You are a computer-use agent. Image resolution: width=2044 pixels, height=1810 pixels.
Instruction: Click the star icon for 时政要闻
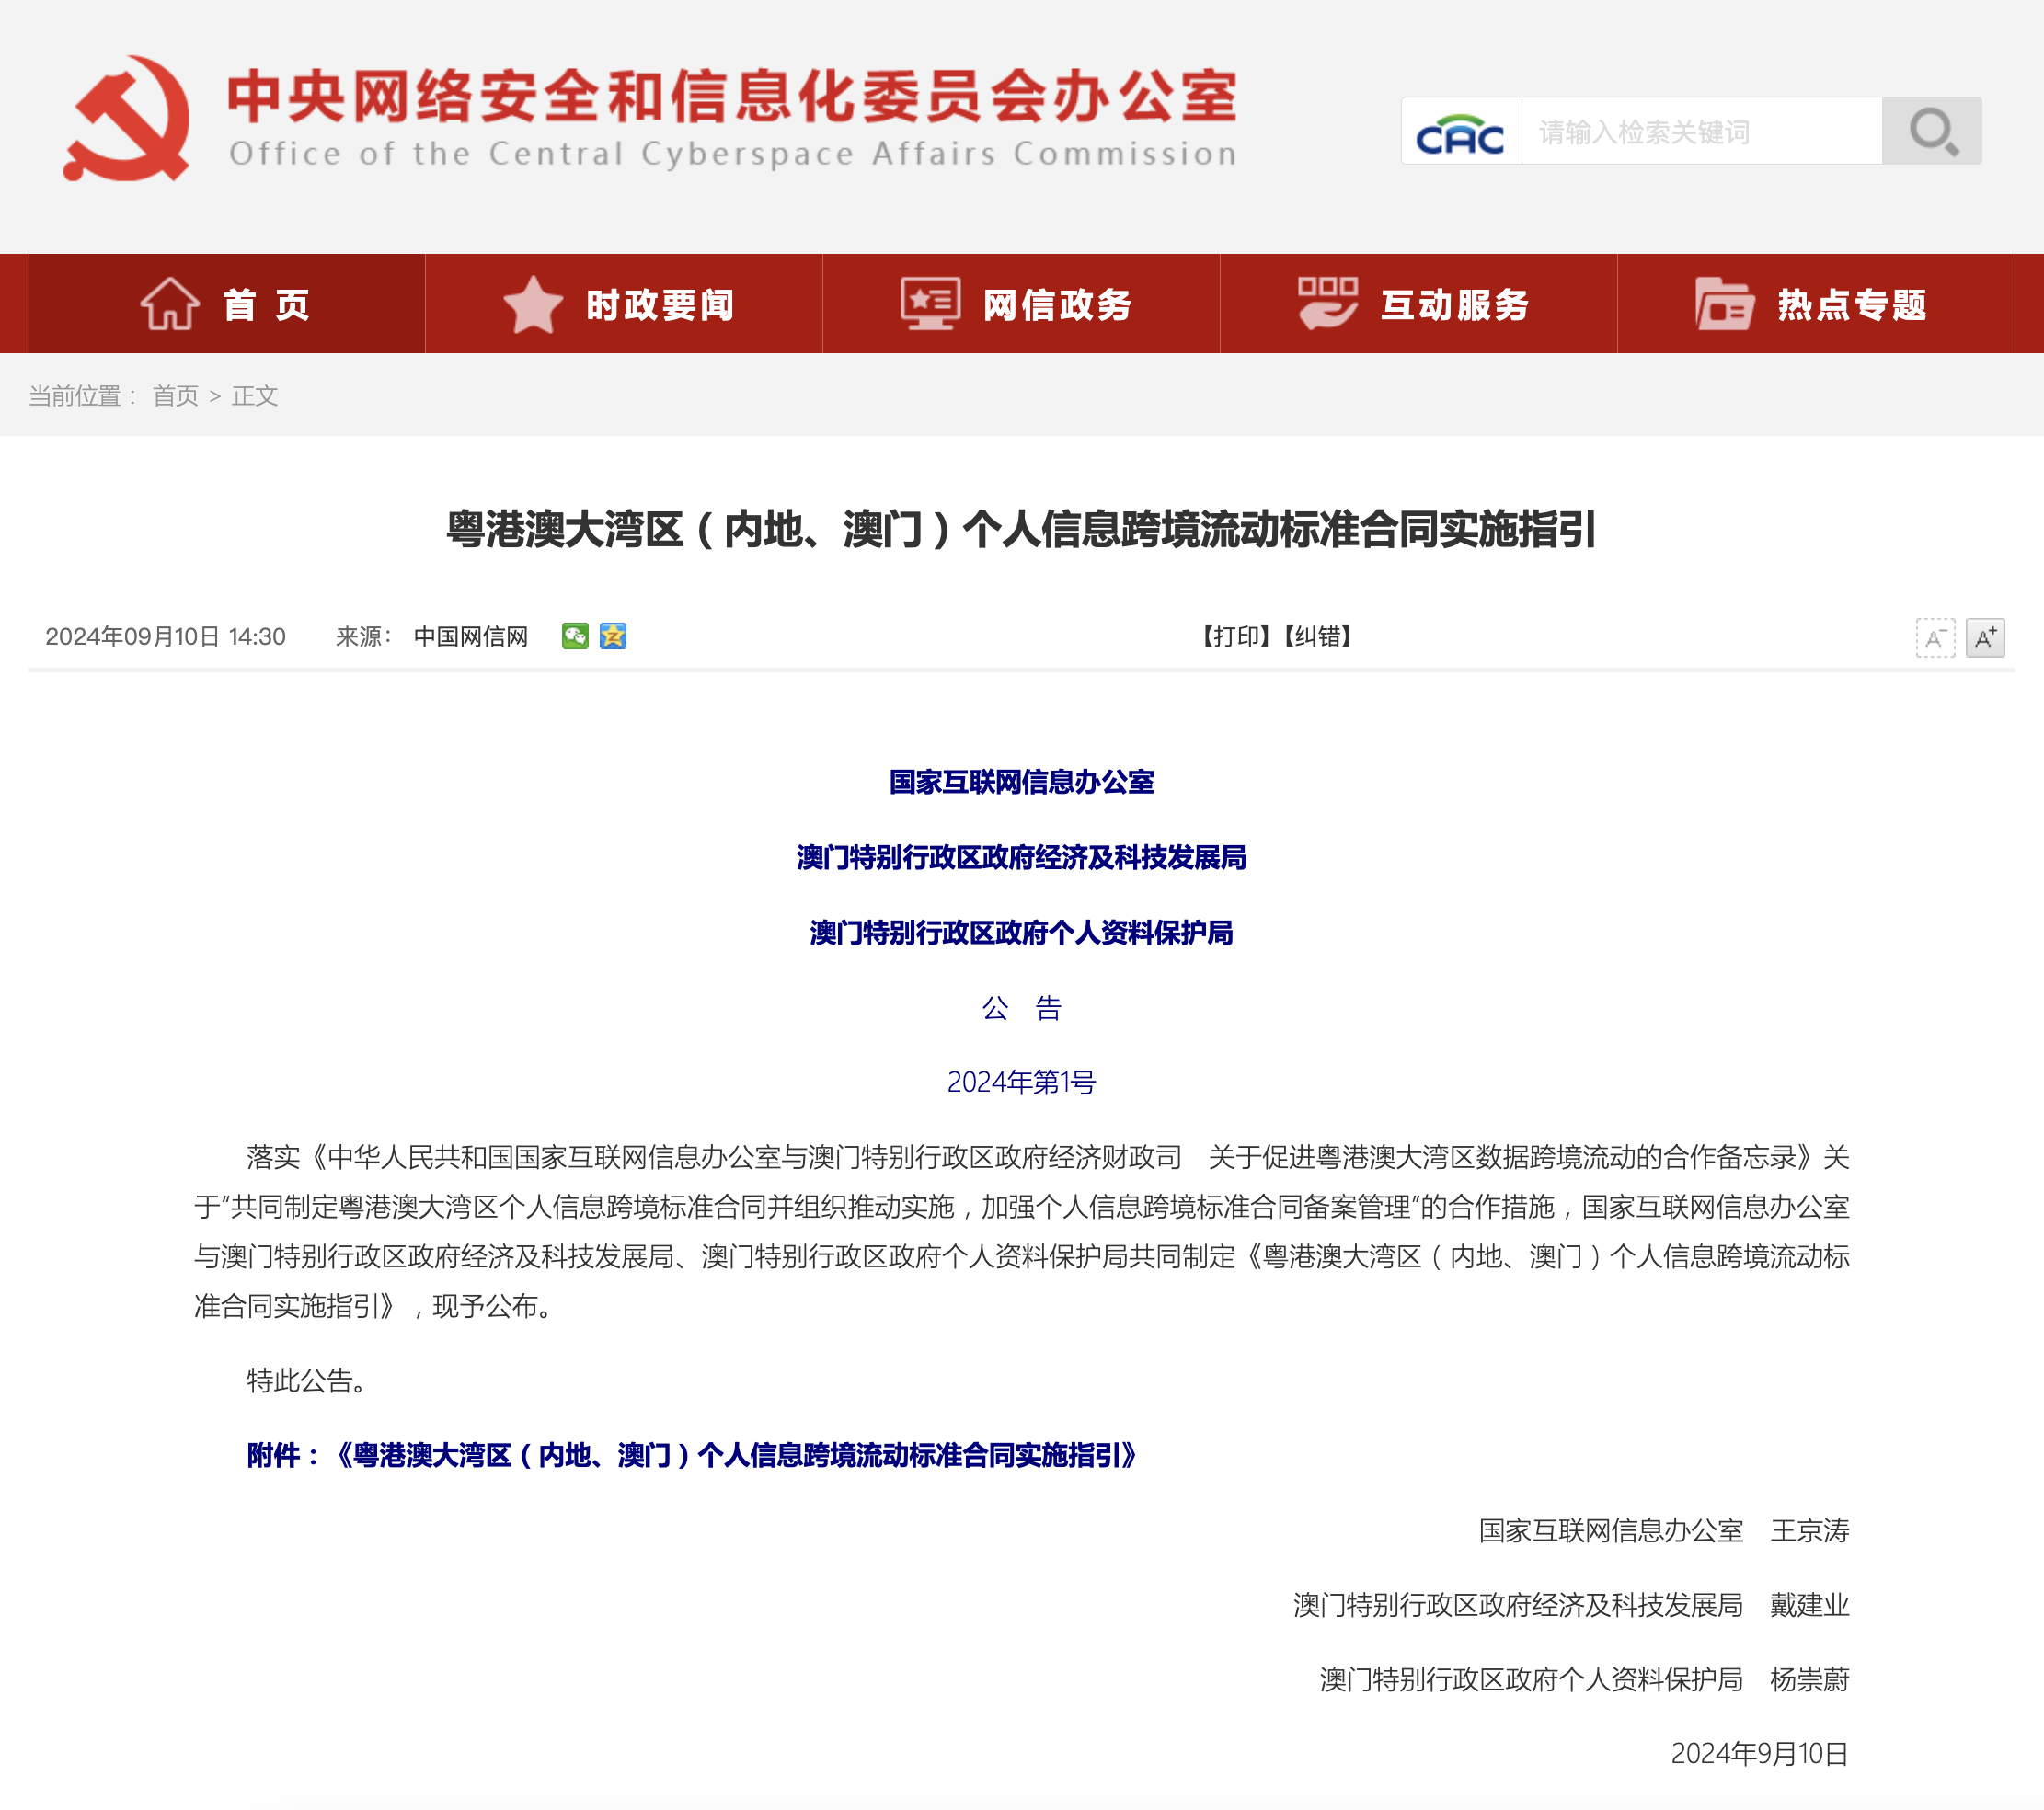533,304
